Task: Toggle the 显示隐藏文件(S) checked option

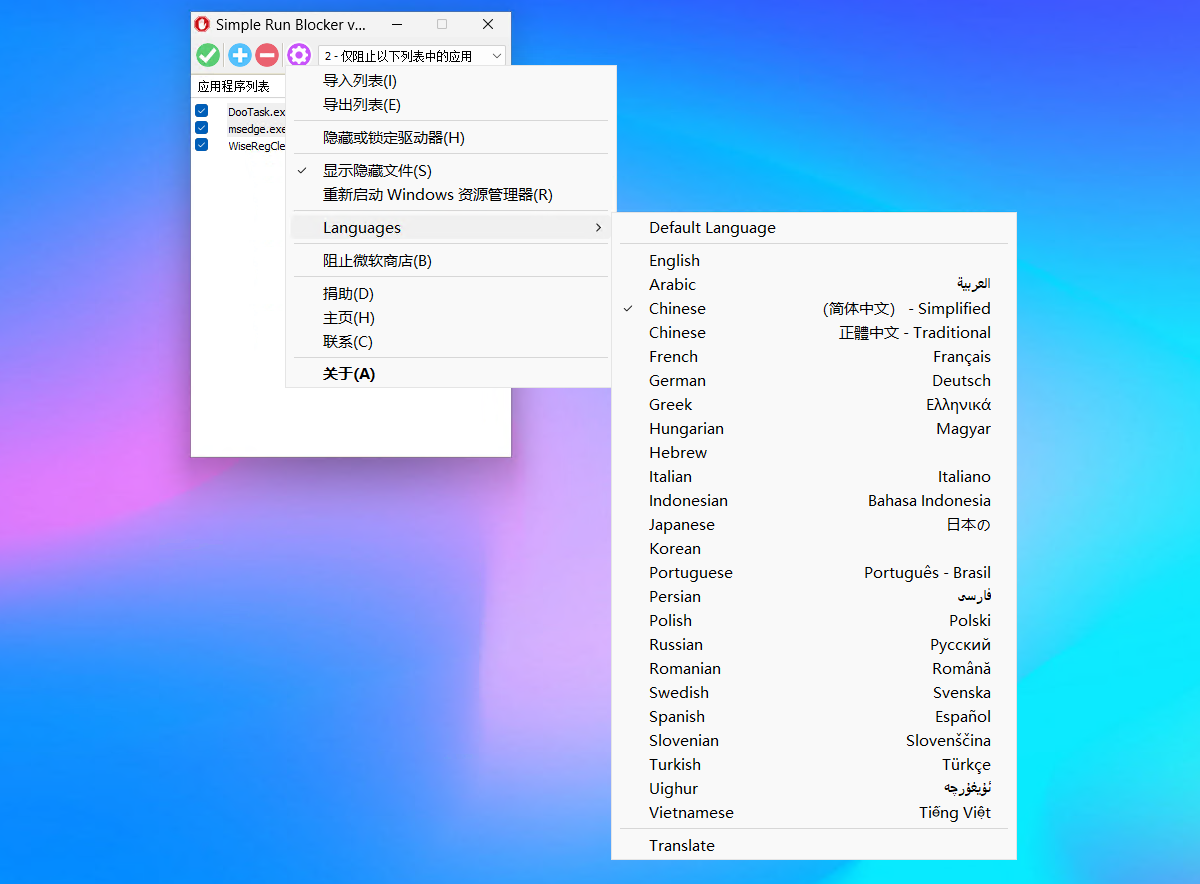Action: (x=450, y=171)
